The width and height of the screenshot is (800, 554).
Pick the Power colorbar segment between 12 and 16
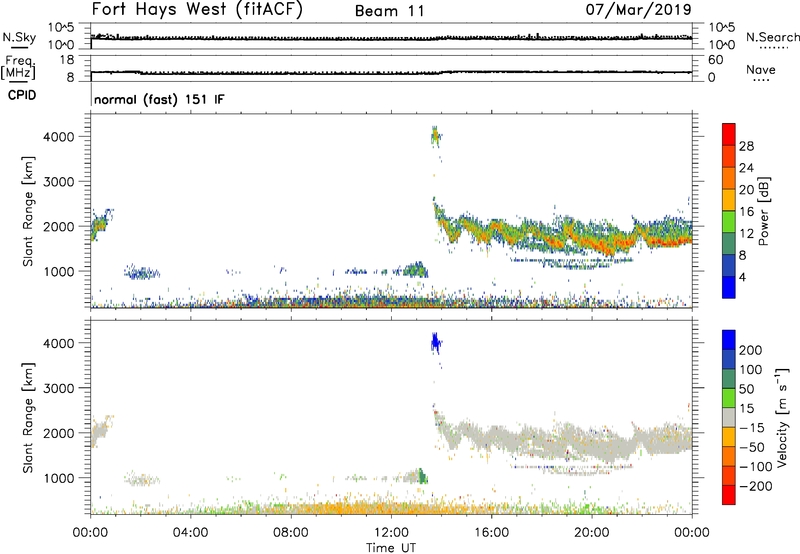pos(729,221)
